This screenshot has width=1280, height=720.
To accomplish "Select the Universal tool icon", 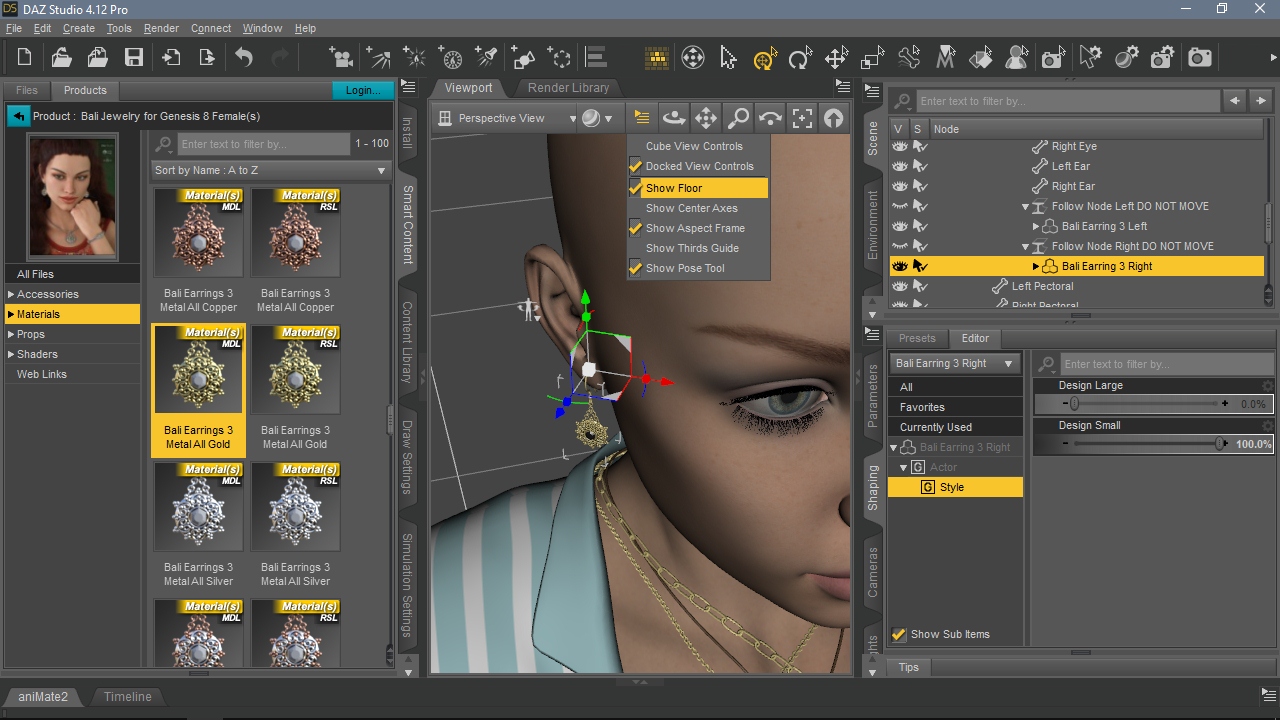I will click(765, 58).
